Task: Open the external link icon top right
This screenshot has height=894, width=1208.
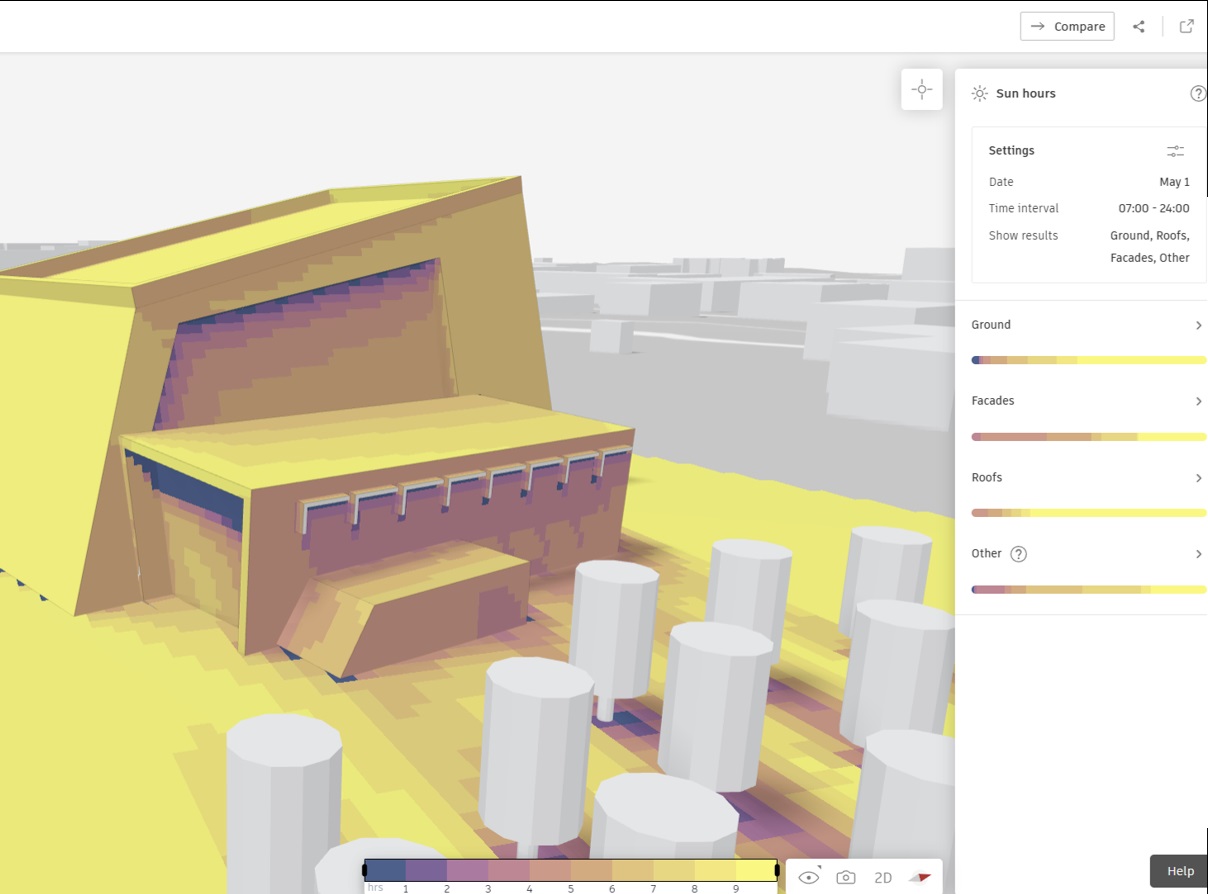Action: pyautogui.click(x=1186, y=26)
